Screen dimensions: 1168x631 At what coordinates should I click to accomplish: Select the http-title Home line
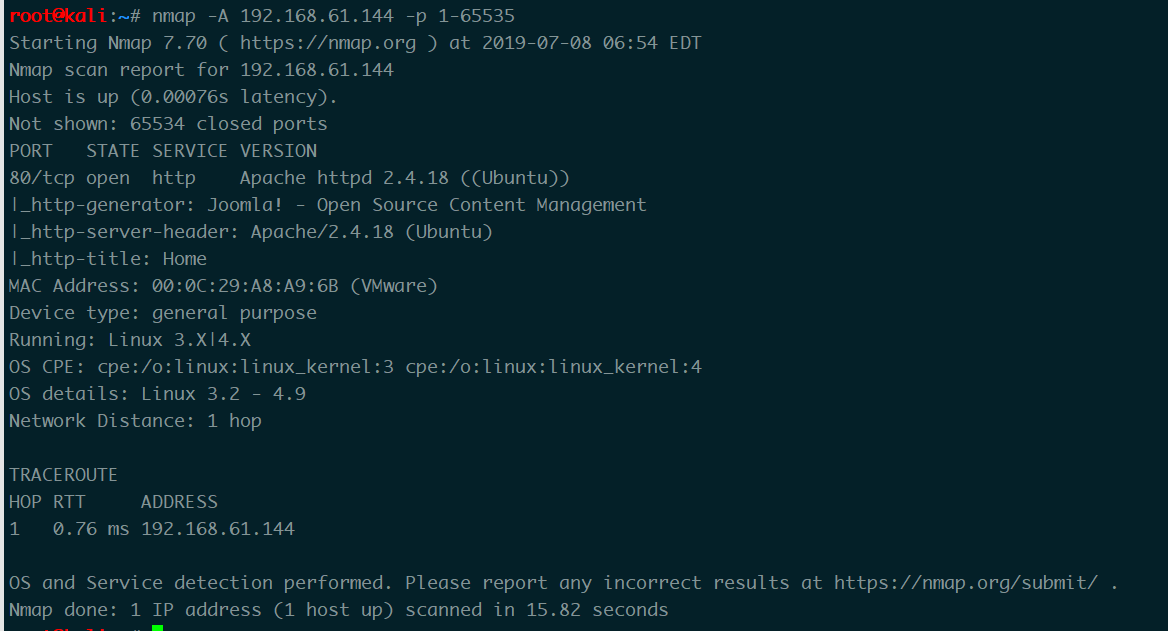pyautogui.click(x=108, y=259)
